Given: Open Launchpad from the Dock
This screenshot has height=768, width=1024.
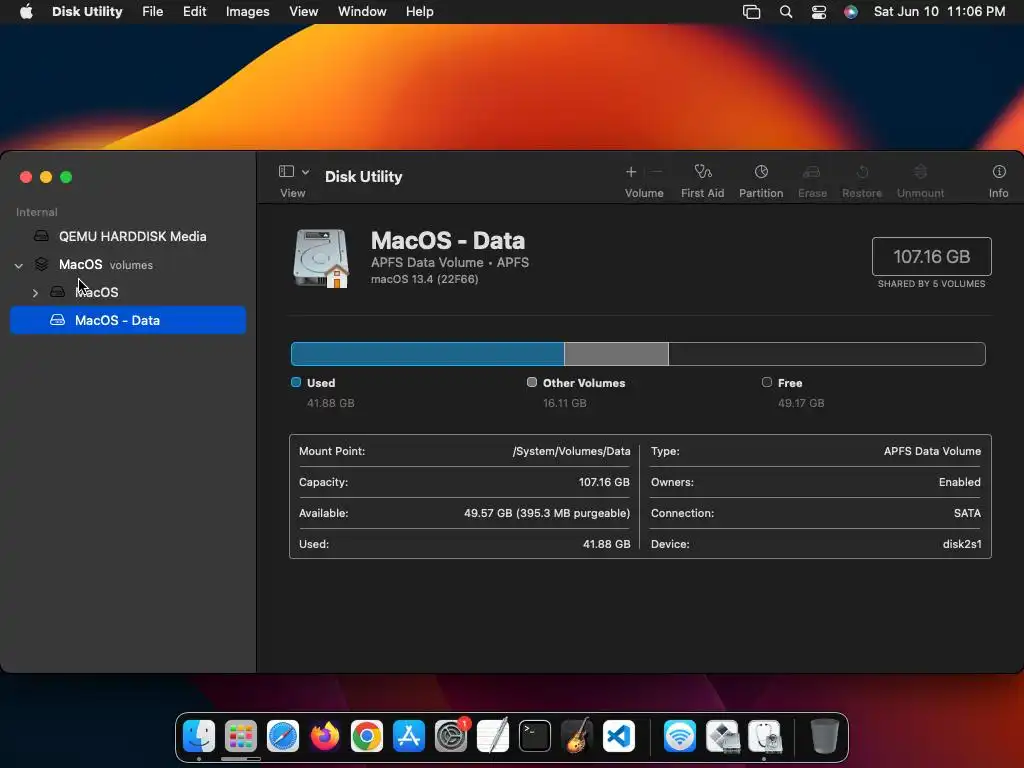Looking at the screenshot, I should [241, 737].
